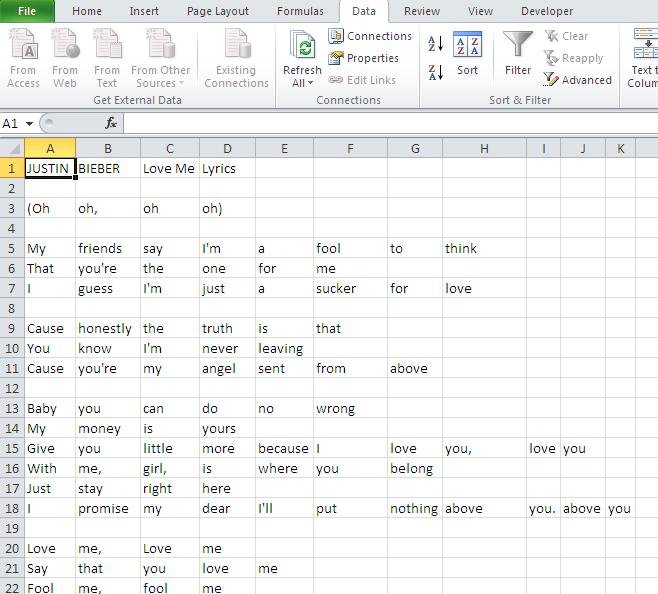The height and width of the screenshot is (594, 658).
Task: Click the Clear filter button
Action: click(566, 36)
